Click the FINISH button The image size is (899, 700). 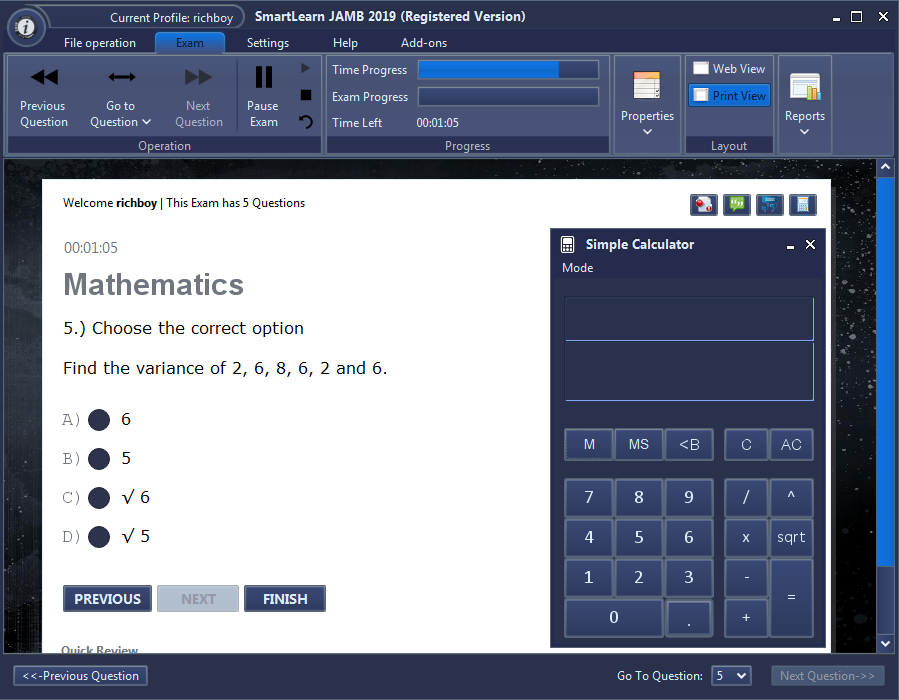click(x=285, y=599)
